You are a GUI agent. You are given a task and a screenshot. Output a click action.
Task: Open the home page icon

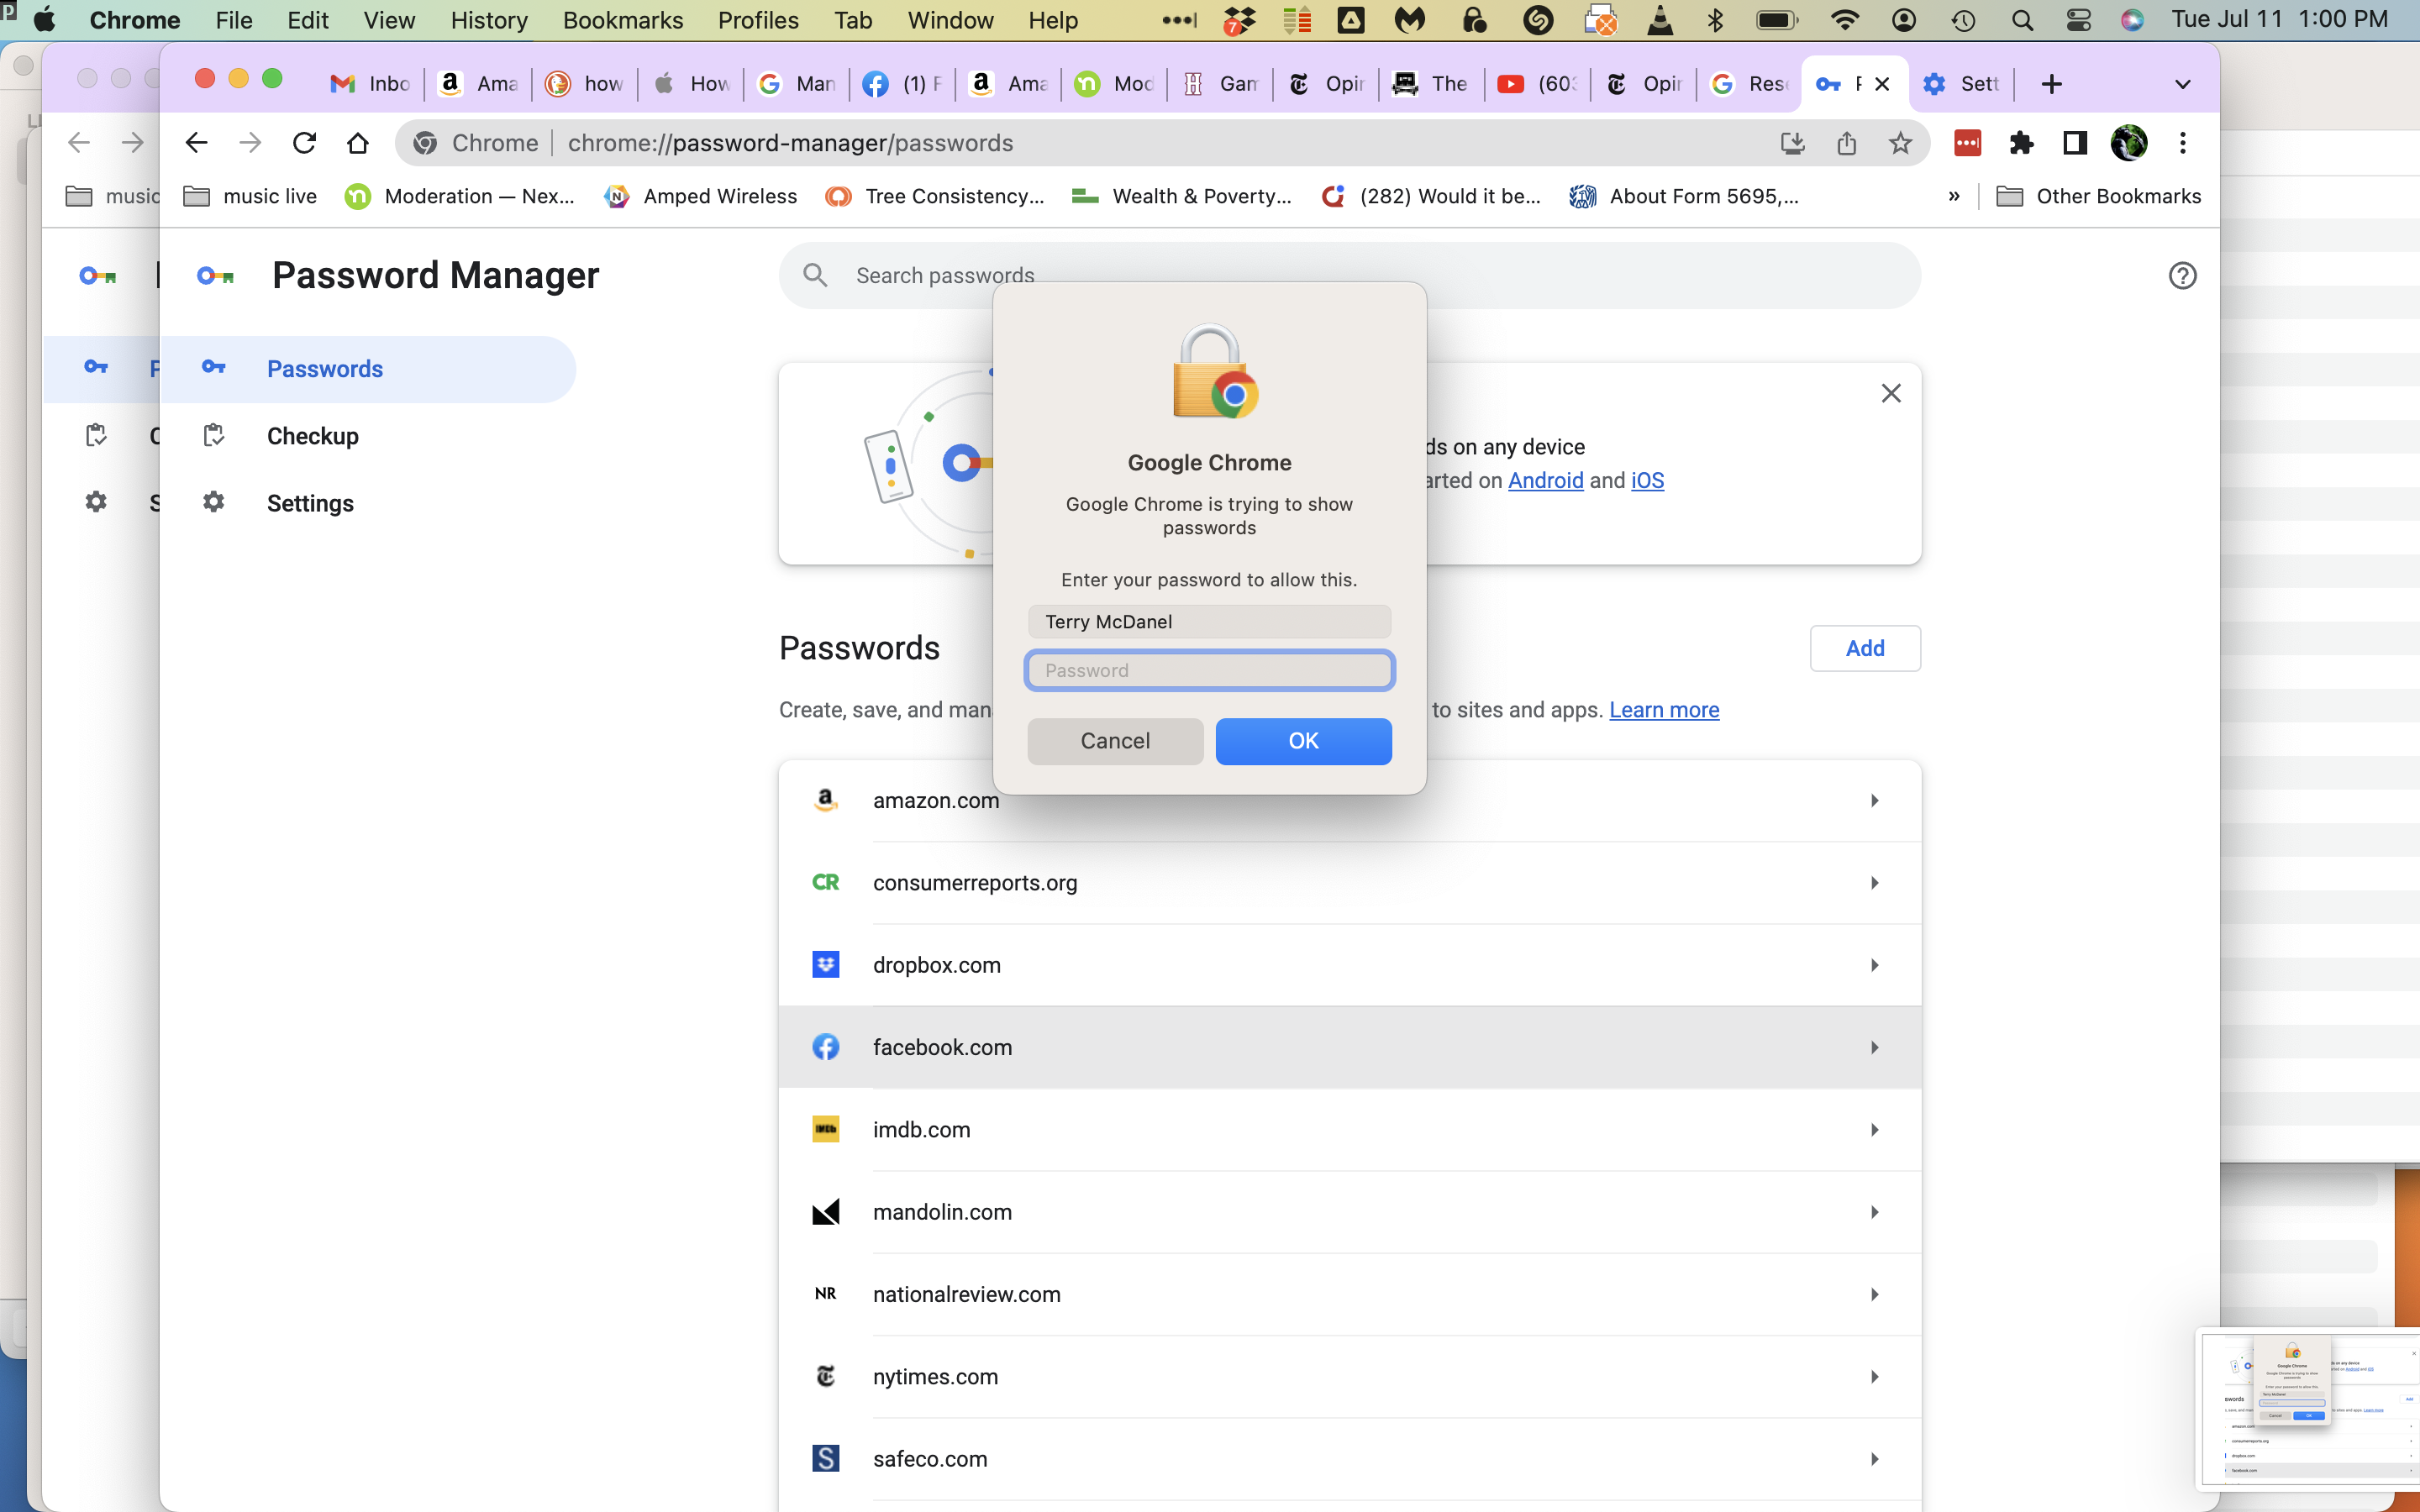pos(357,143)
